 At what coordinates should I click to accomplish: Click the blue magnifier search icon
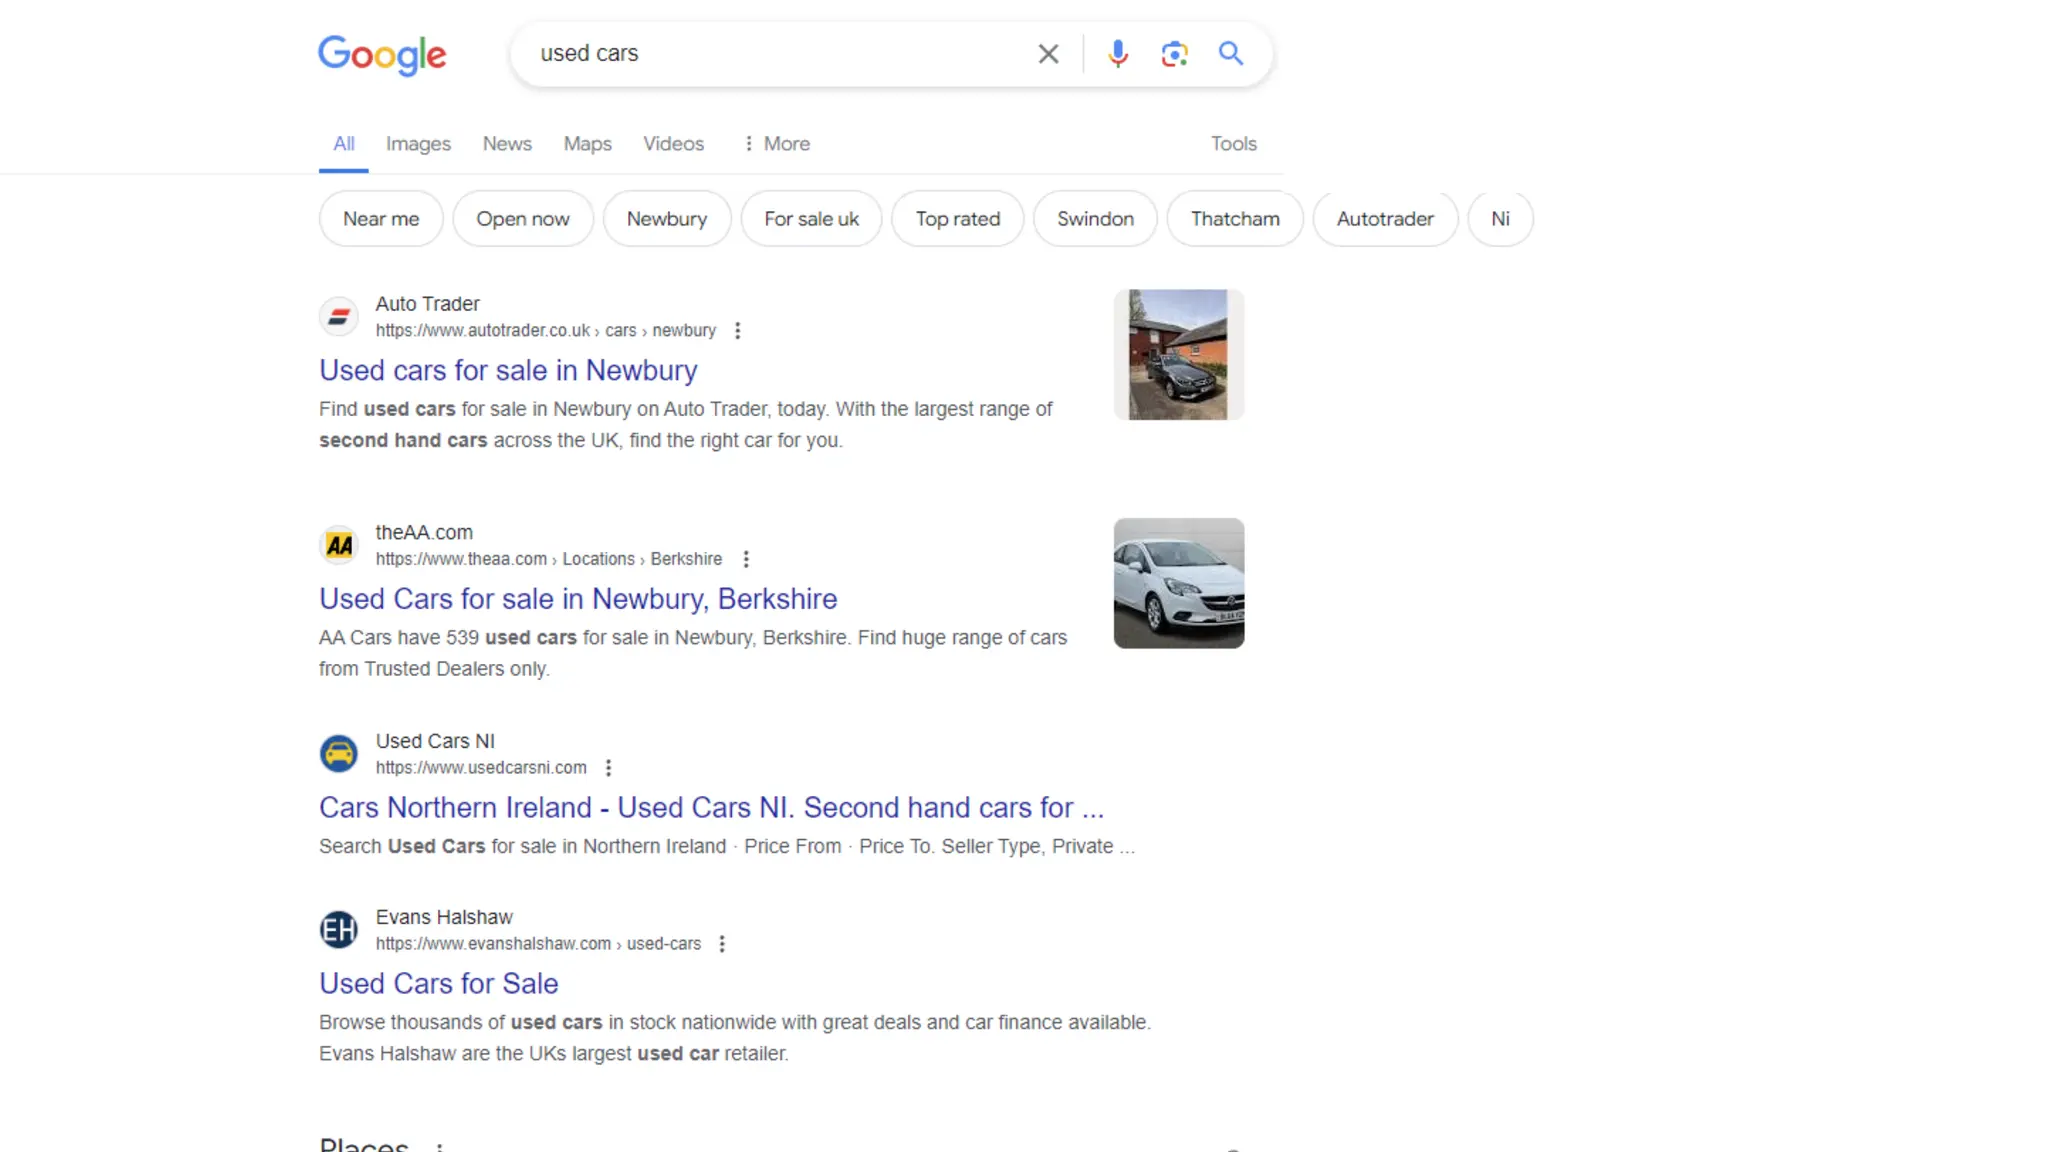click(x=1230, y=54)
